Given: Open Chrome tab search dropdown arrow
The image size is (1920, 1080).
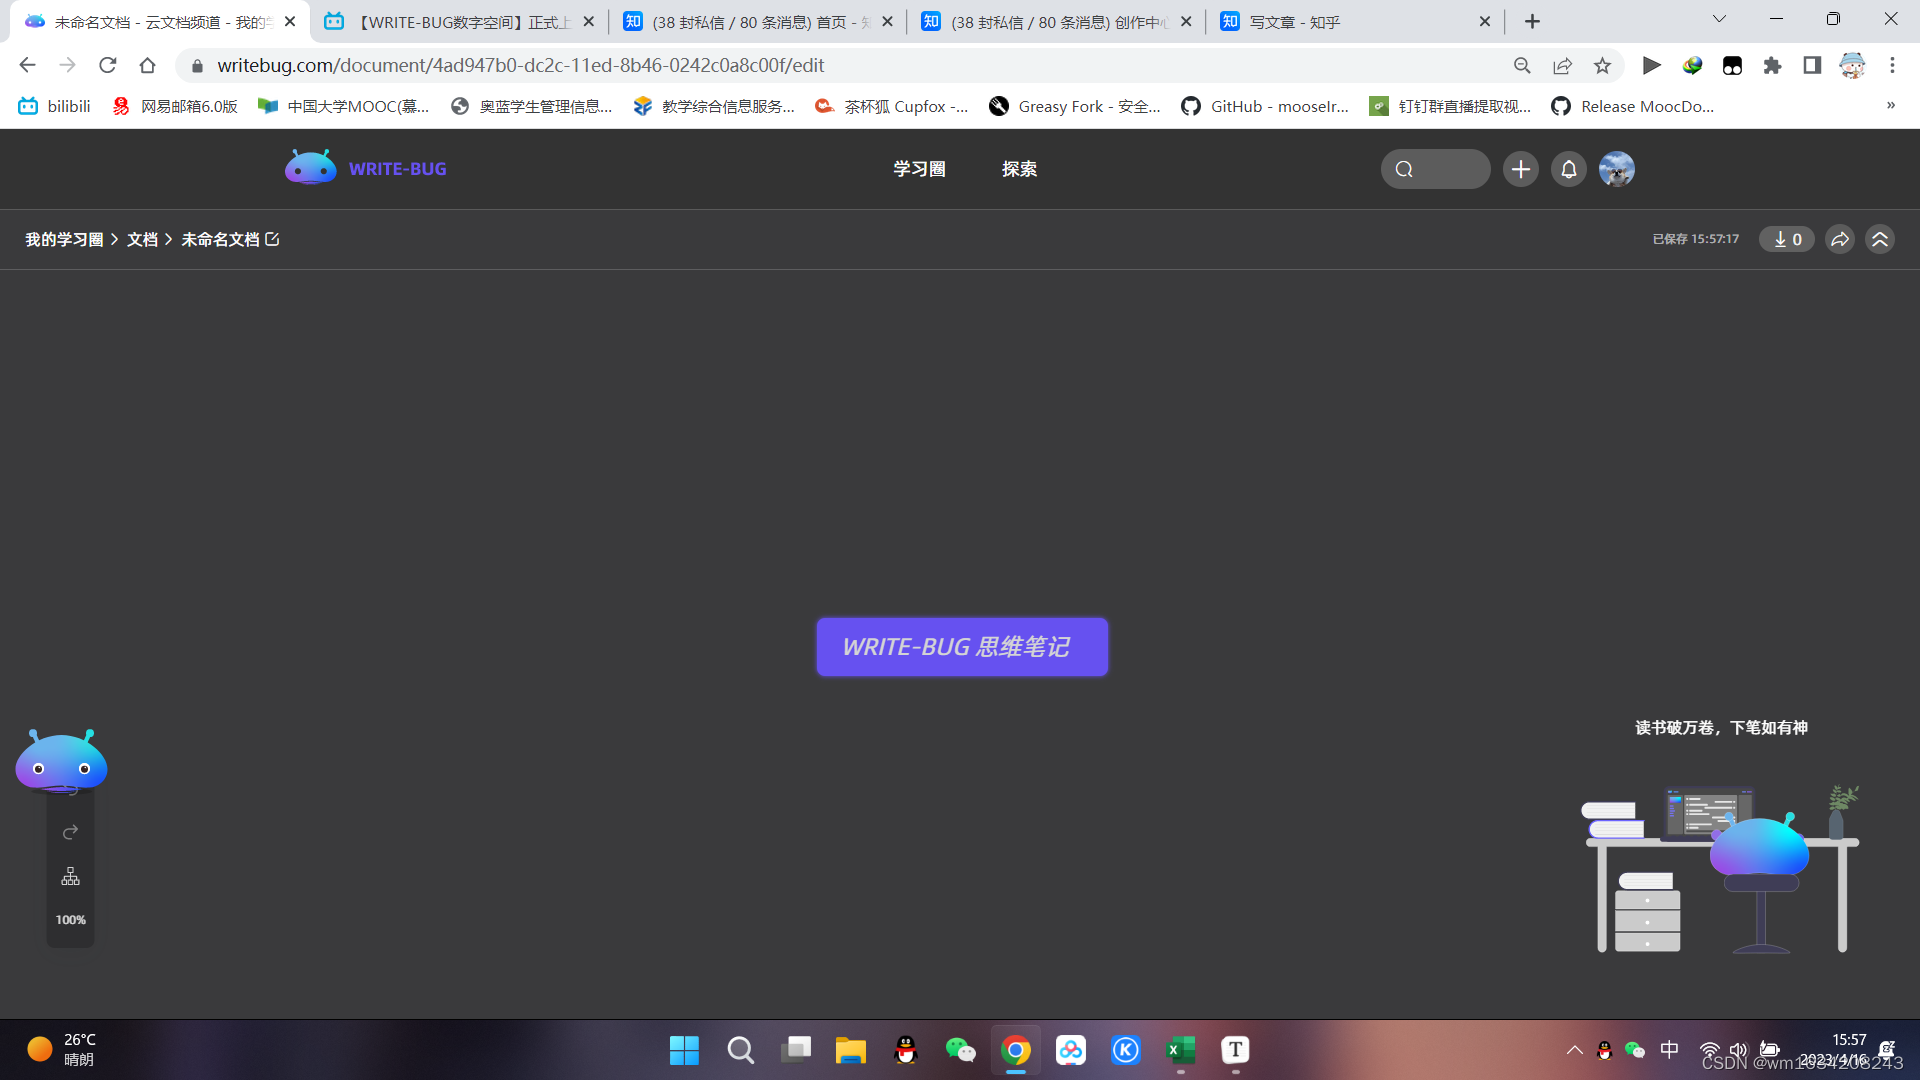Looking at the screenshot, I should 1719,19.
